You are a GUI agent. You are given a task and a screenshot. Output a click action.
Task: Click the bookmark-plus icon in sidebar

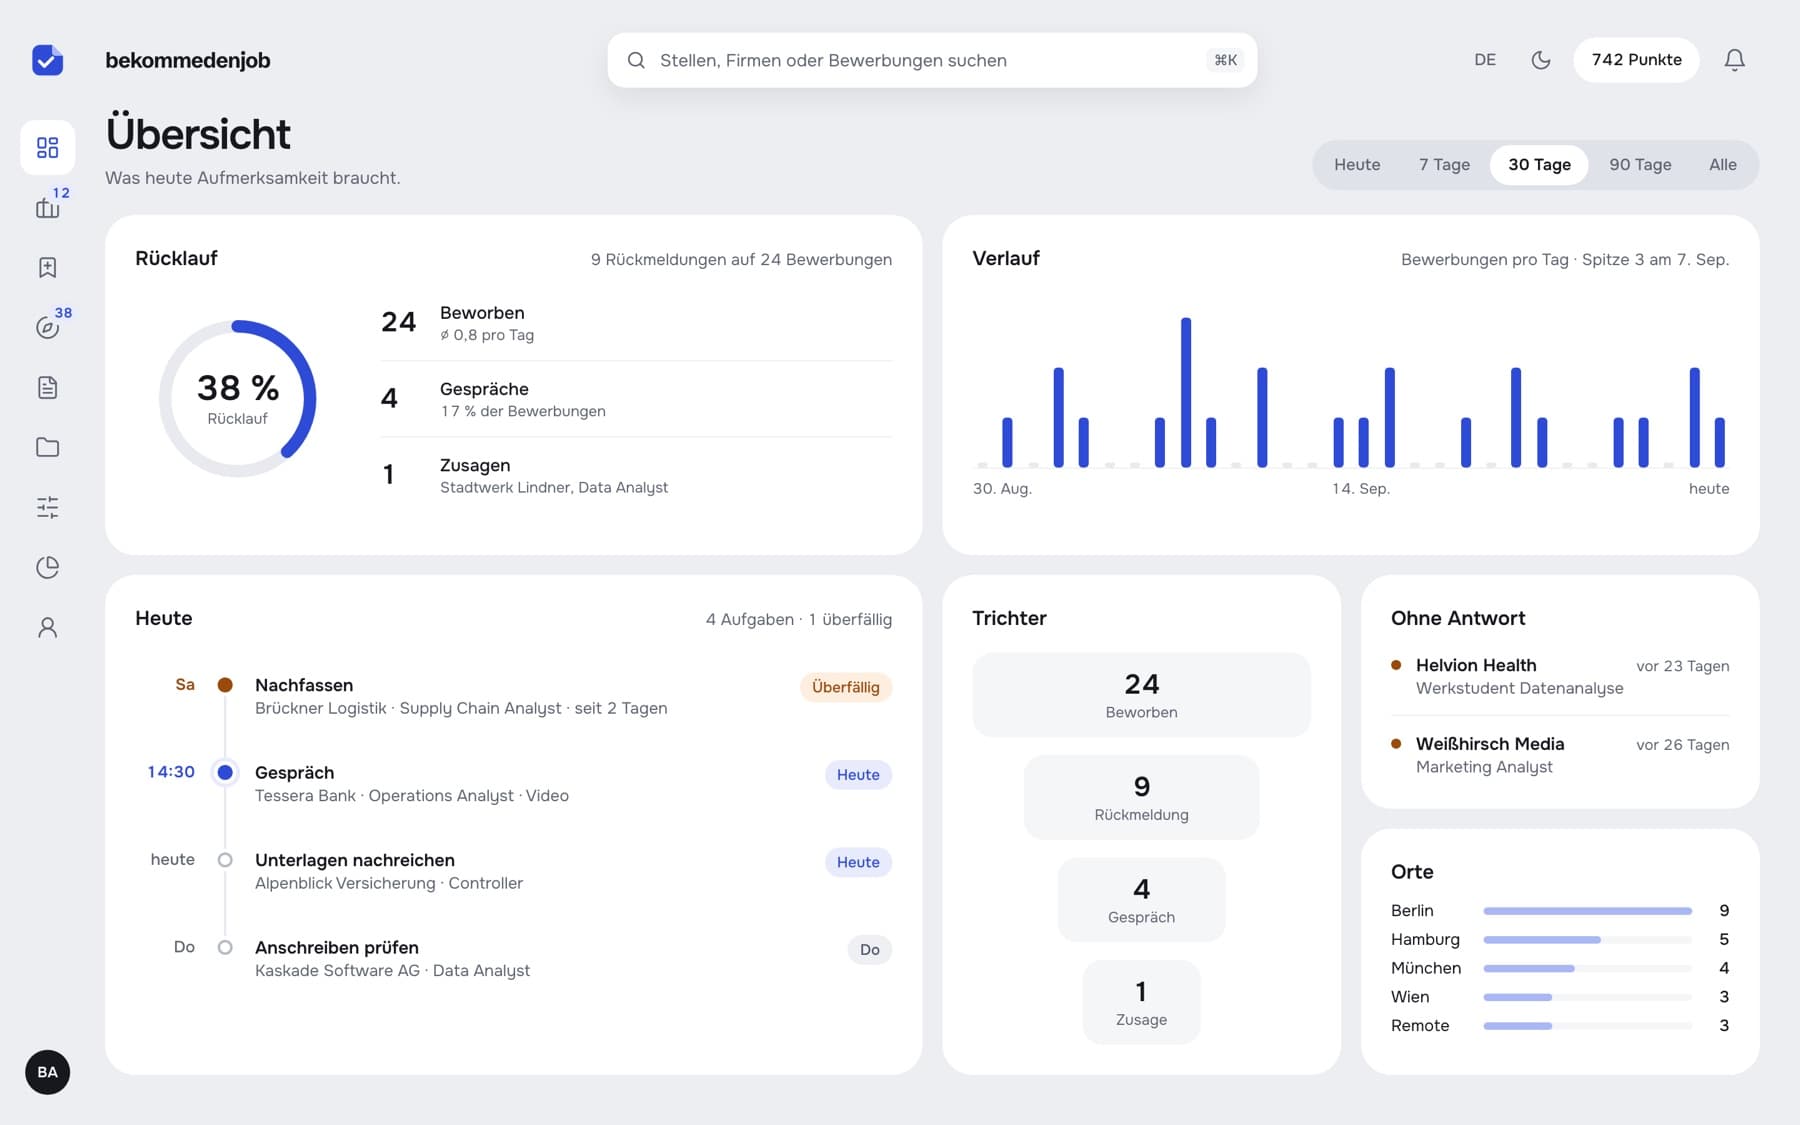(x=47, y=267)
